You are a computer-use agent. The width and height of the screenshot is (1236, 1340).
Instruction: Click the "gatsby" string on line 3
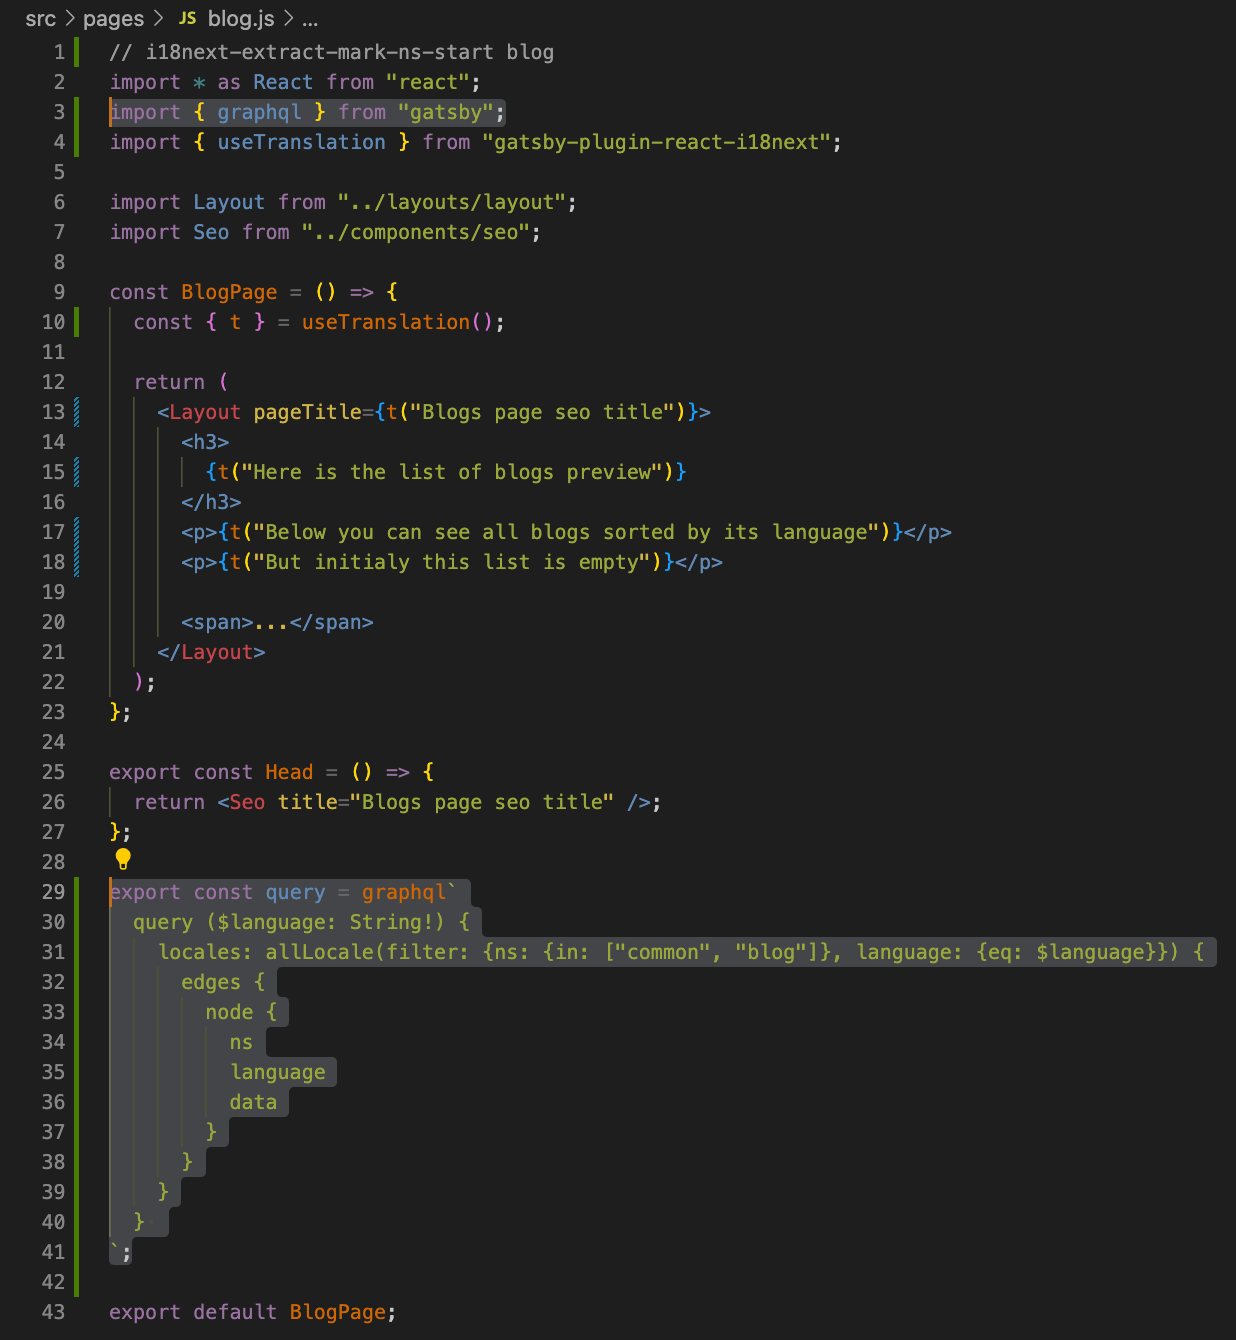pos(446,112)
